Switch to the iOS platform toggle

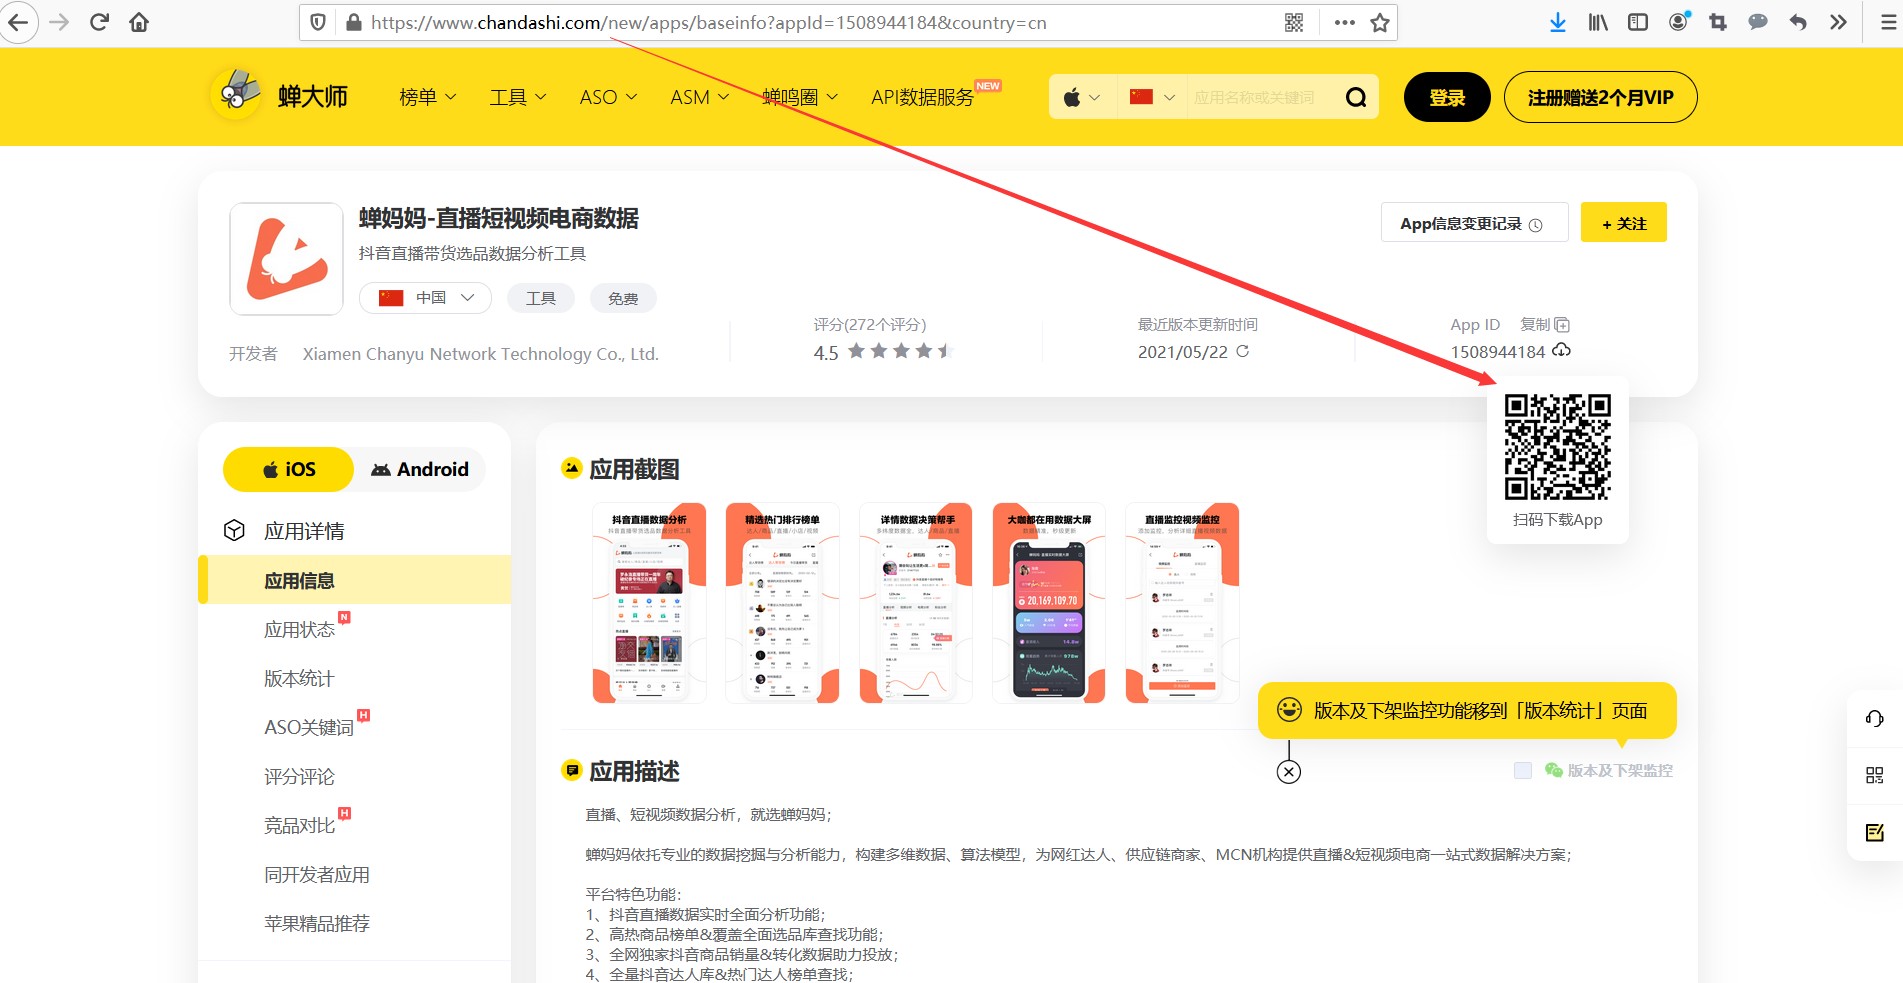tap(288, 469)
